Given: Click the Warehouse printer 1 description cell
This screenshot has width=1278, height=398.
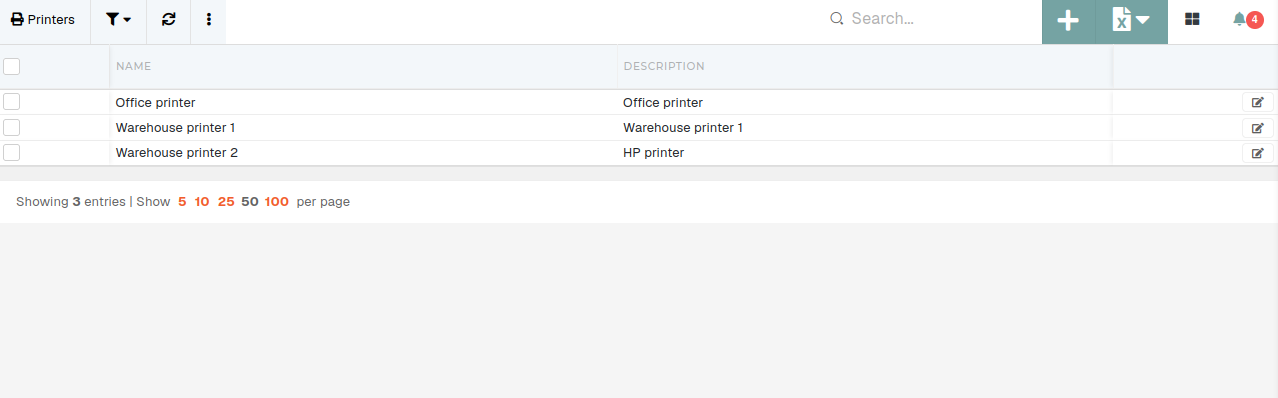Looking at the screenshot, I should (865, 128).
